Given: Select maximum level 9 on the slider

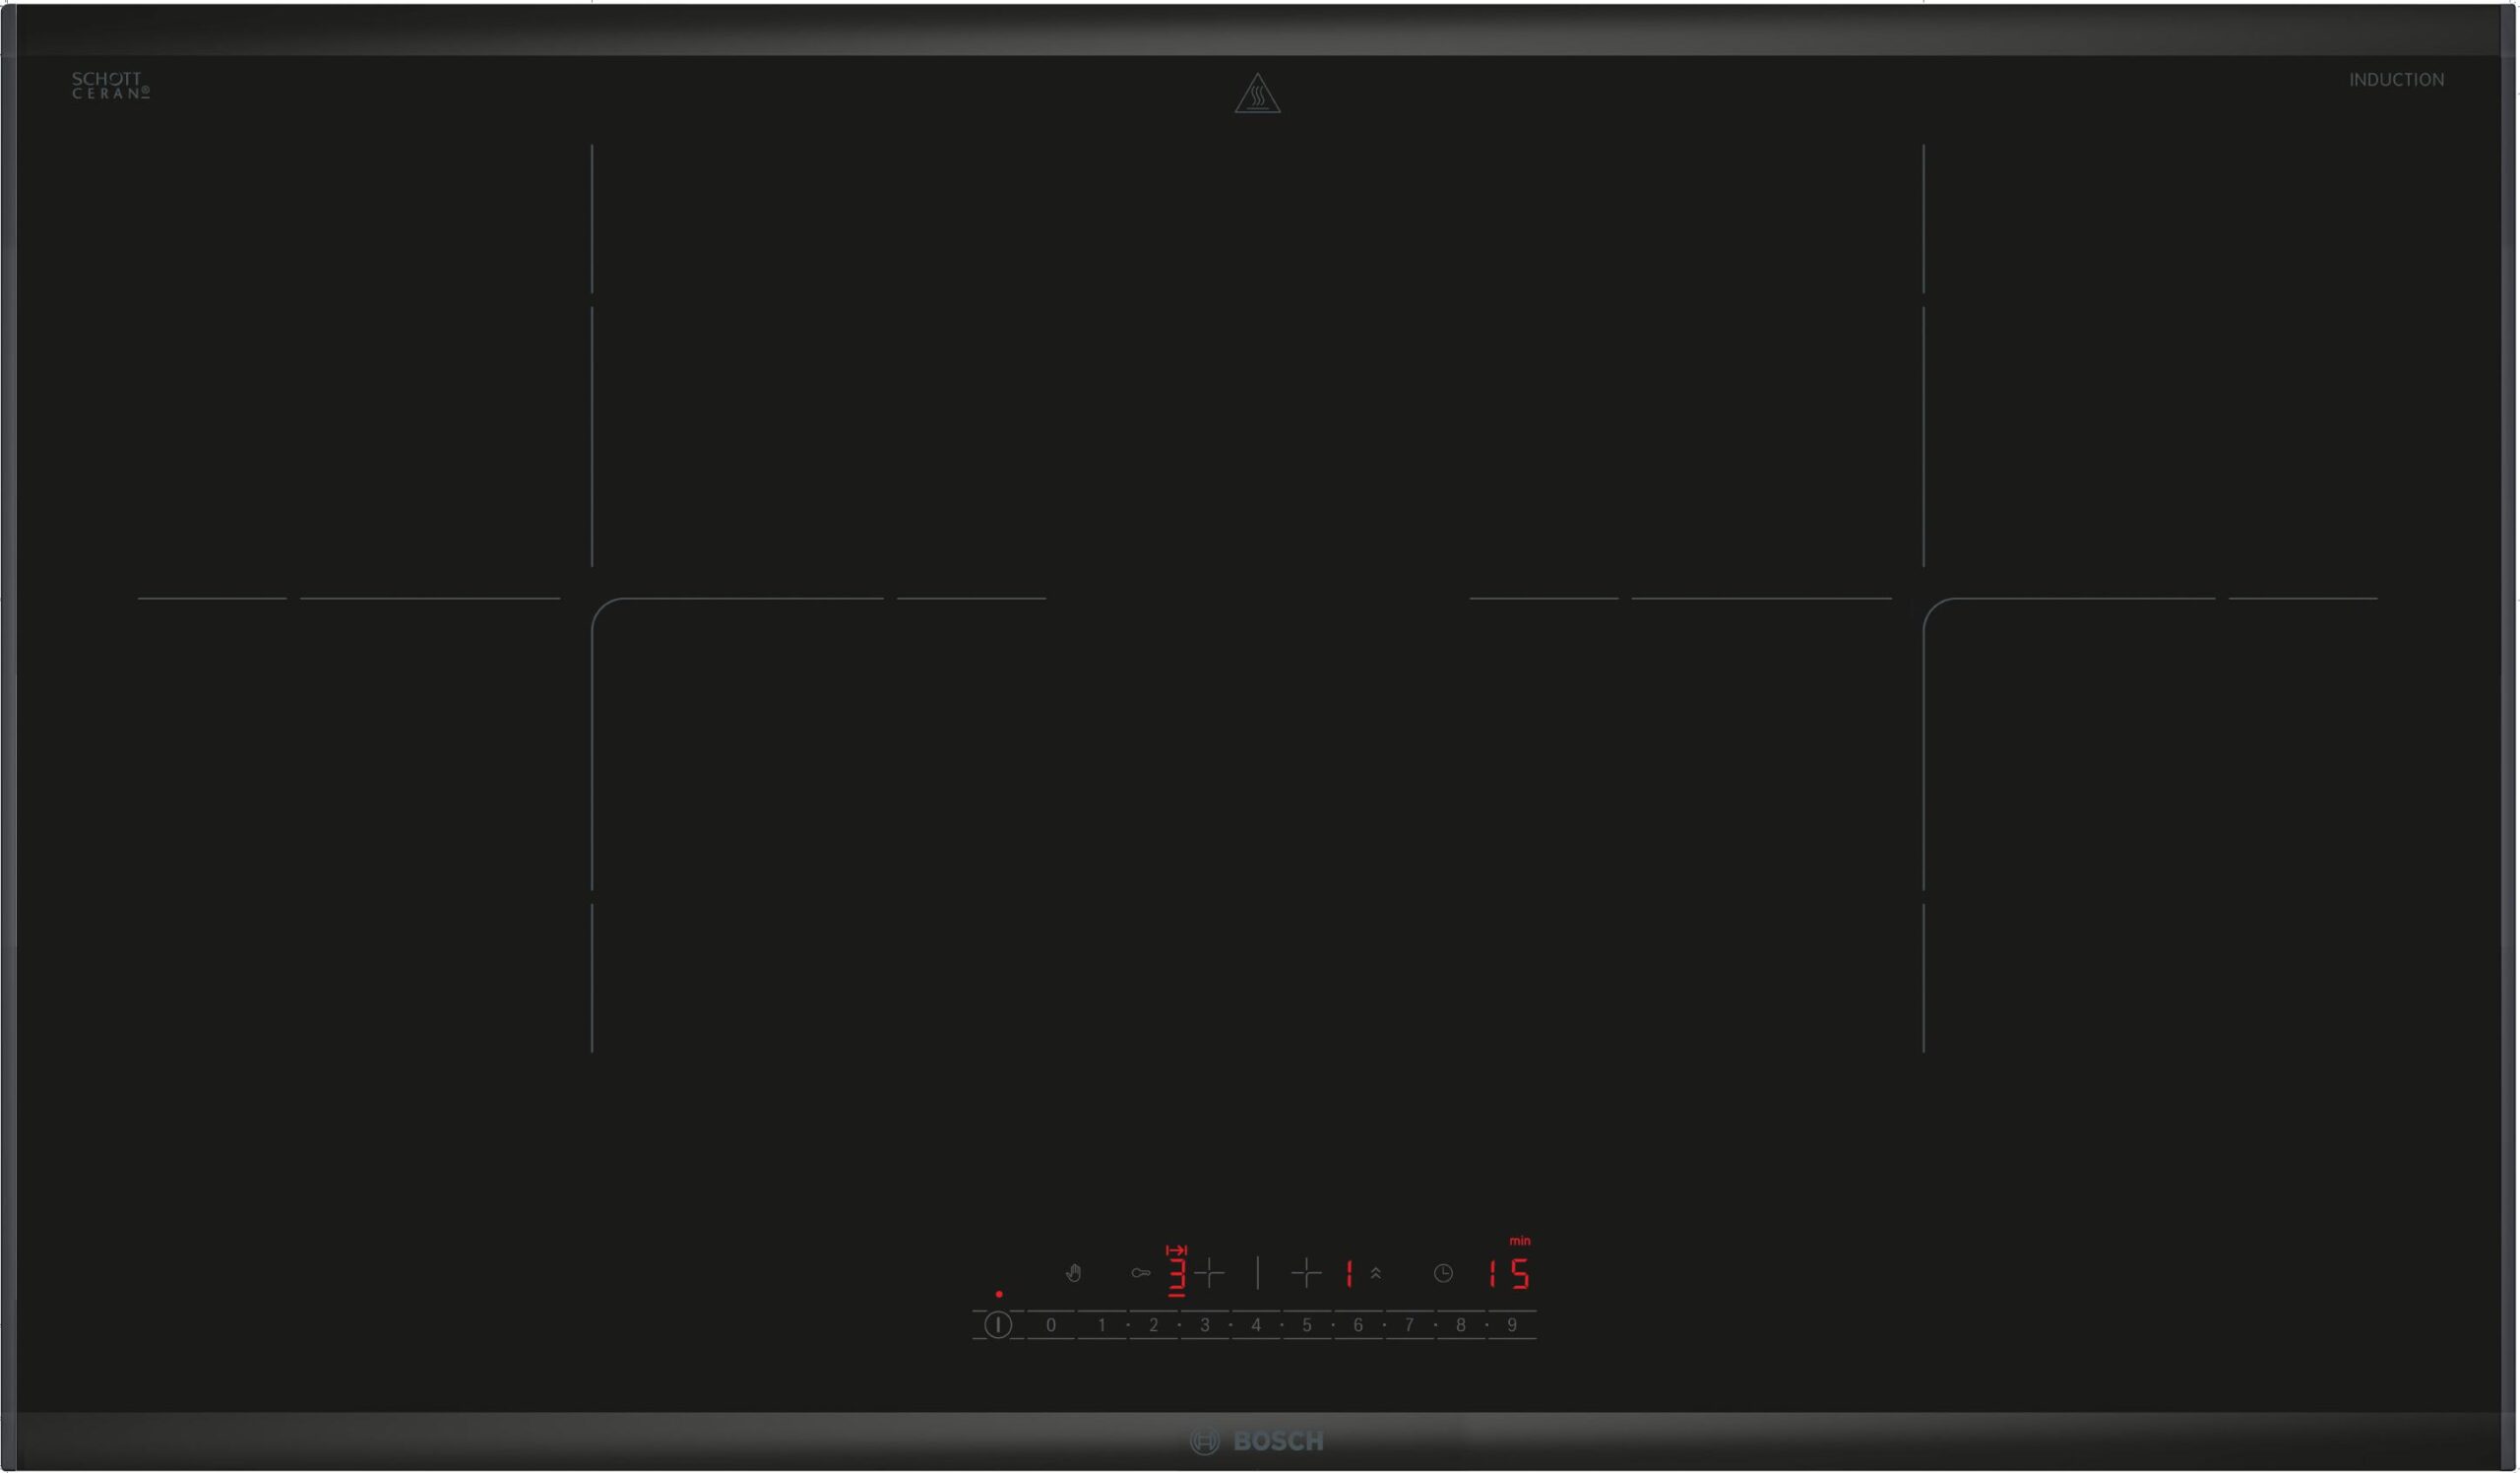Looking at the screenshot, I should point(1512,1325).
